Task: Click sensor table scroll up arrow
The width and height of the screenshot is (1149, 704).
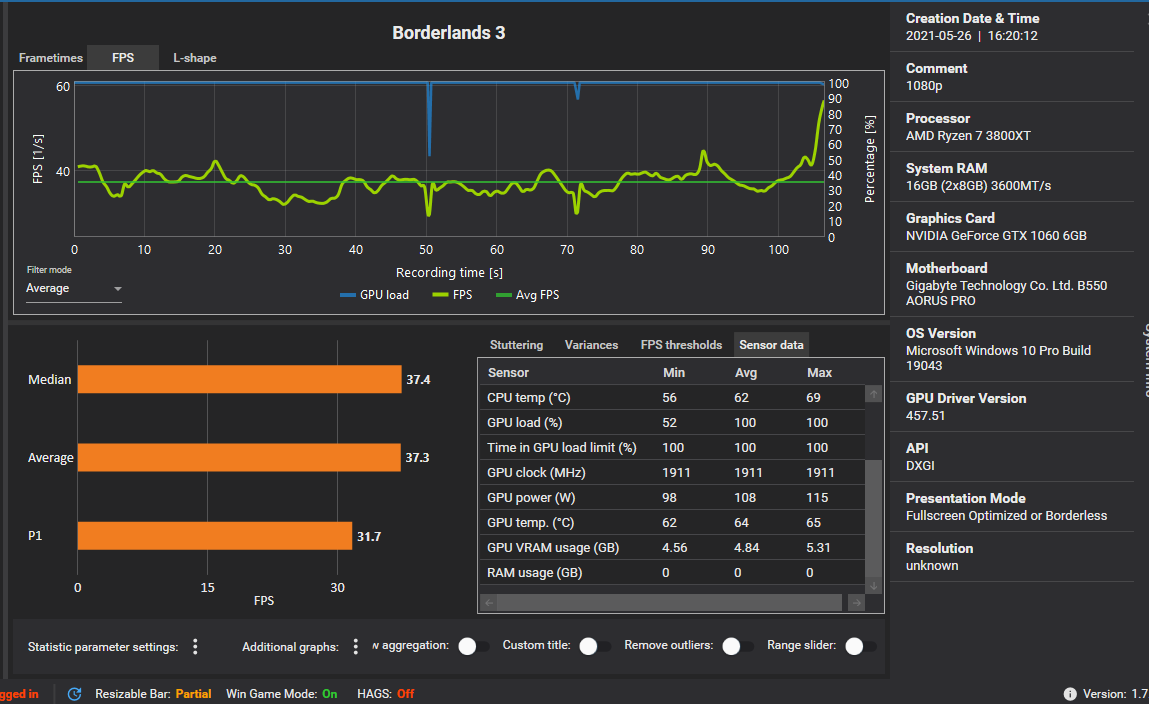Action: coord(873,394)
